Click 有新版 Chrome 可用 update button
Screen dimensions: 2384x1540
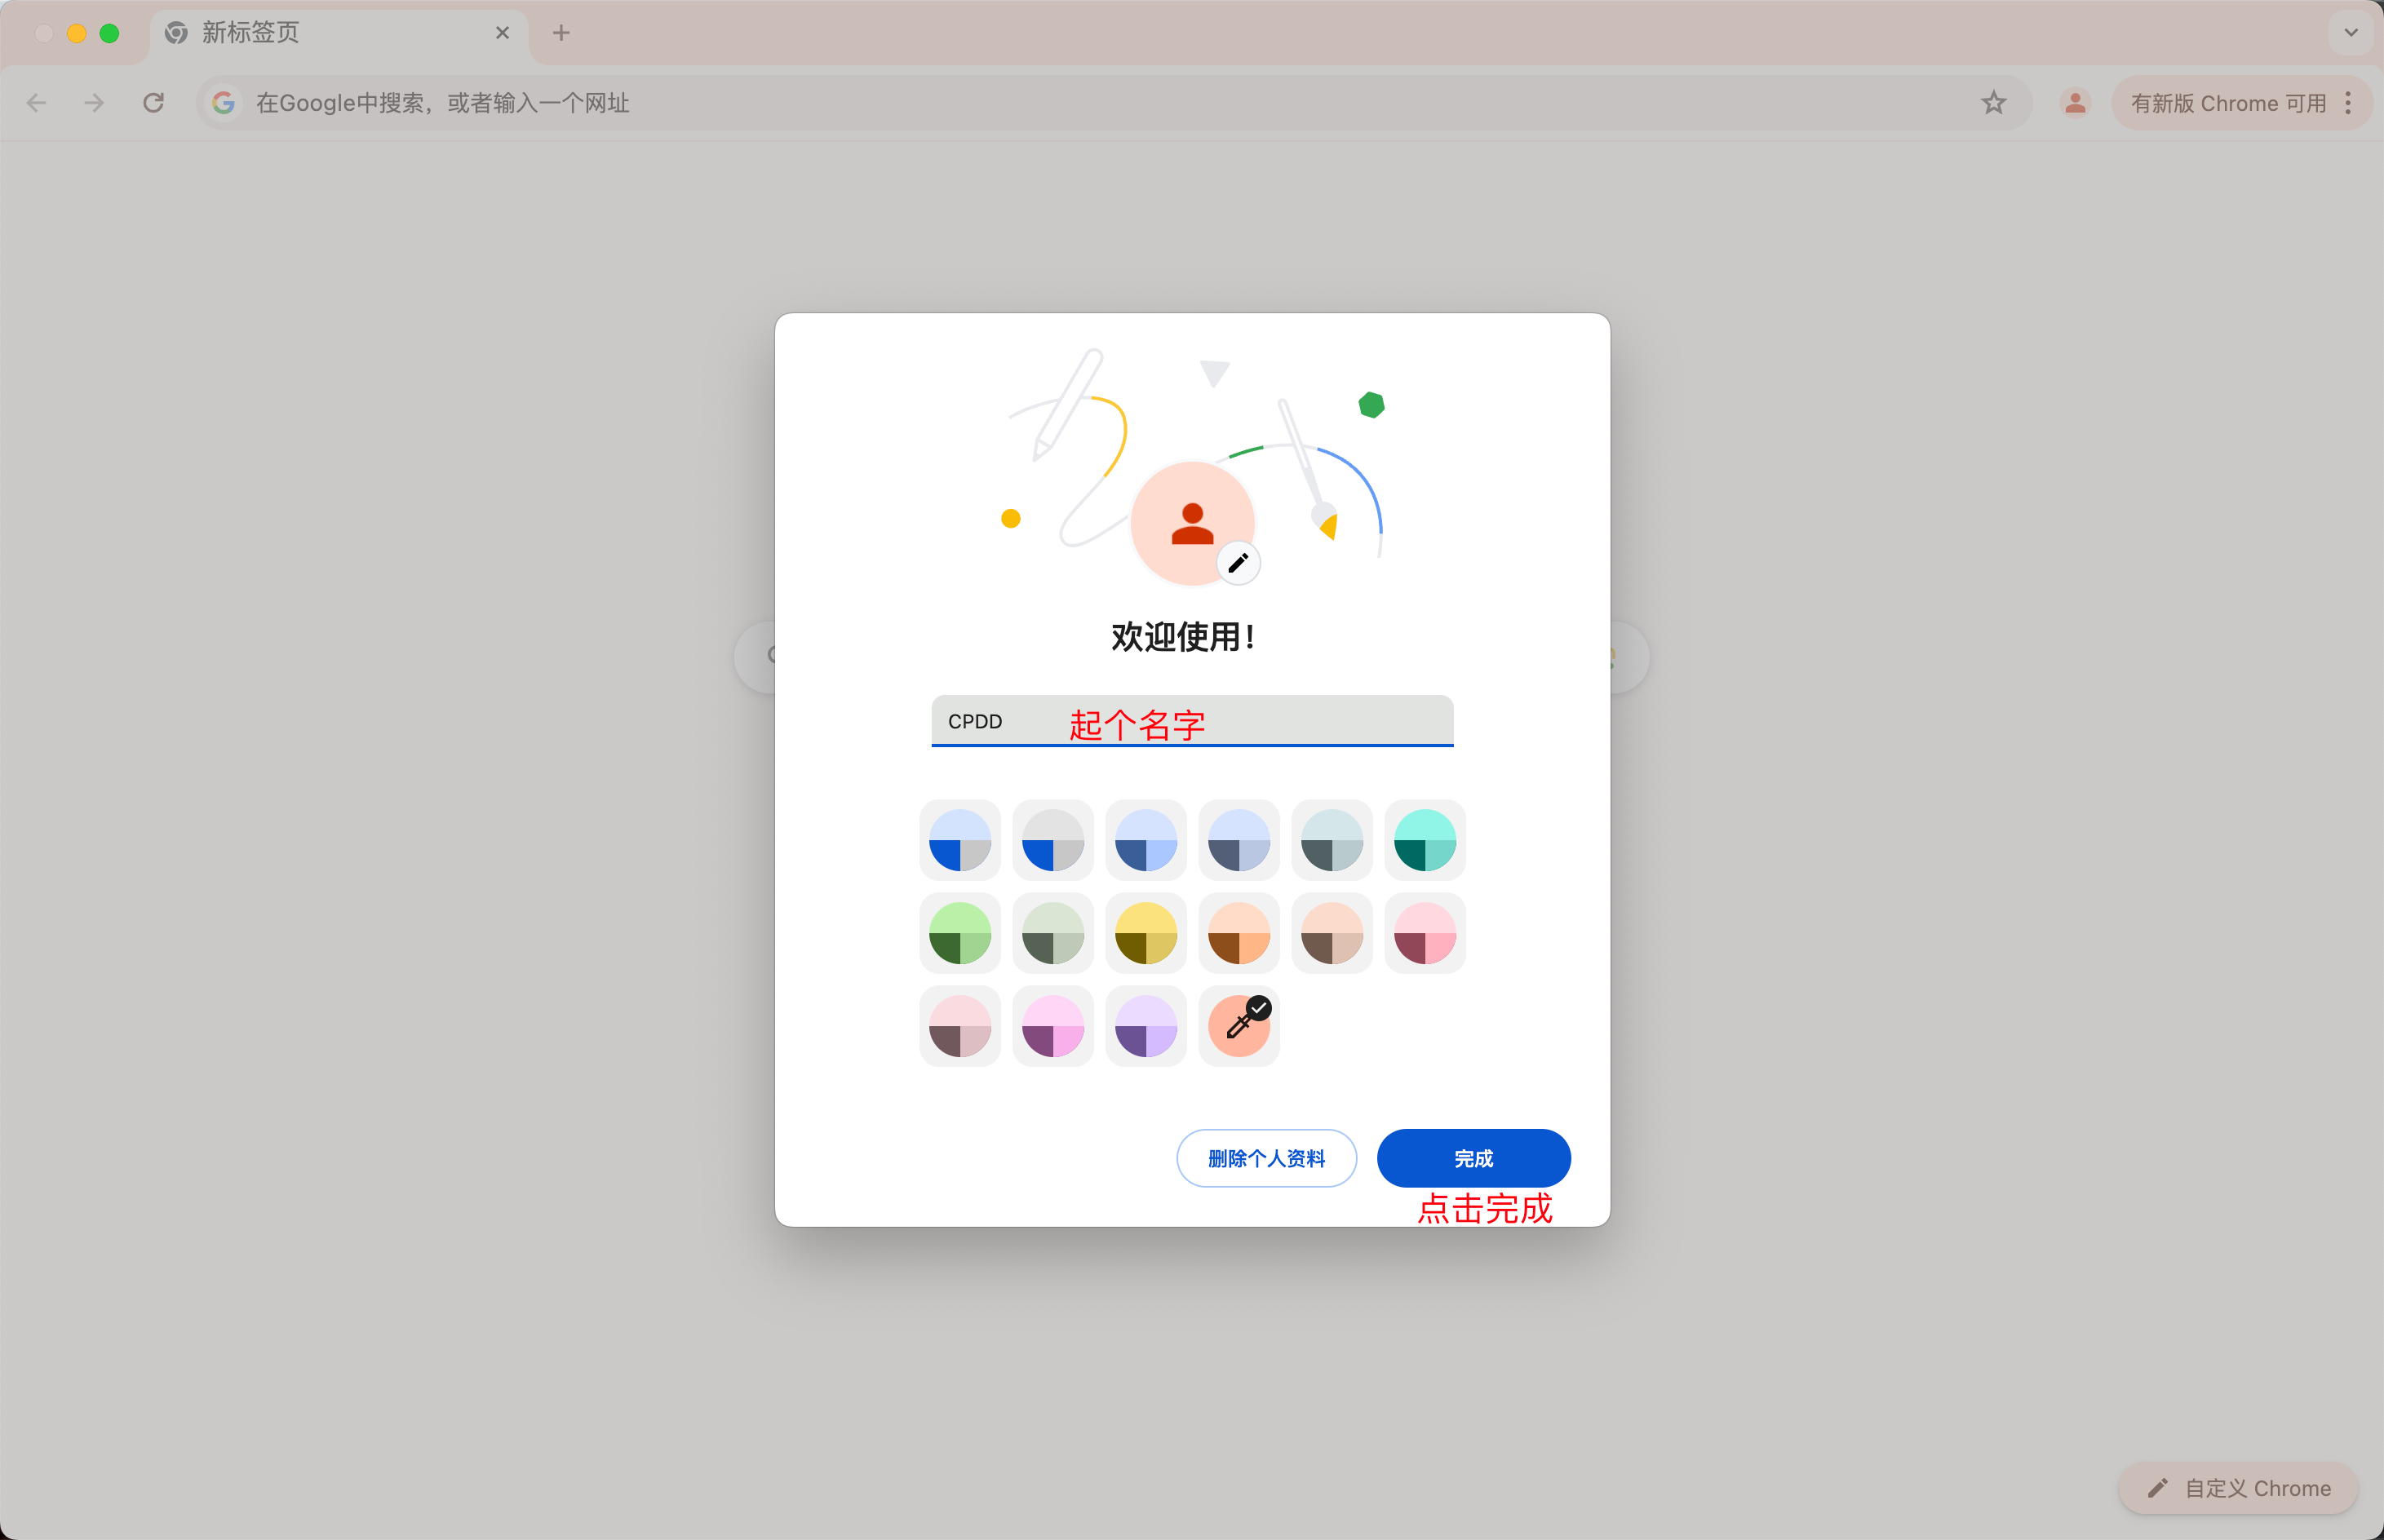coord(2227,103)
